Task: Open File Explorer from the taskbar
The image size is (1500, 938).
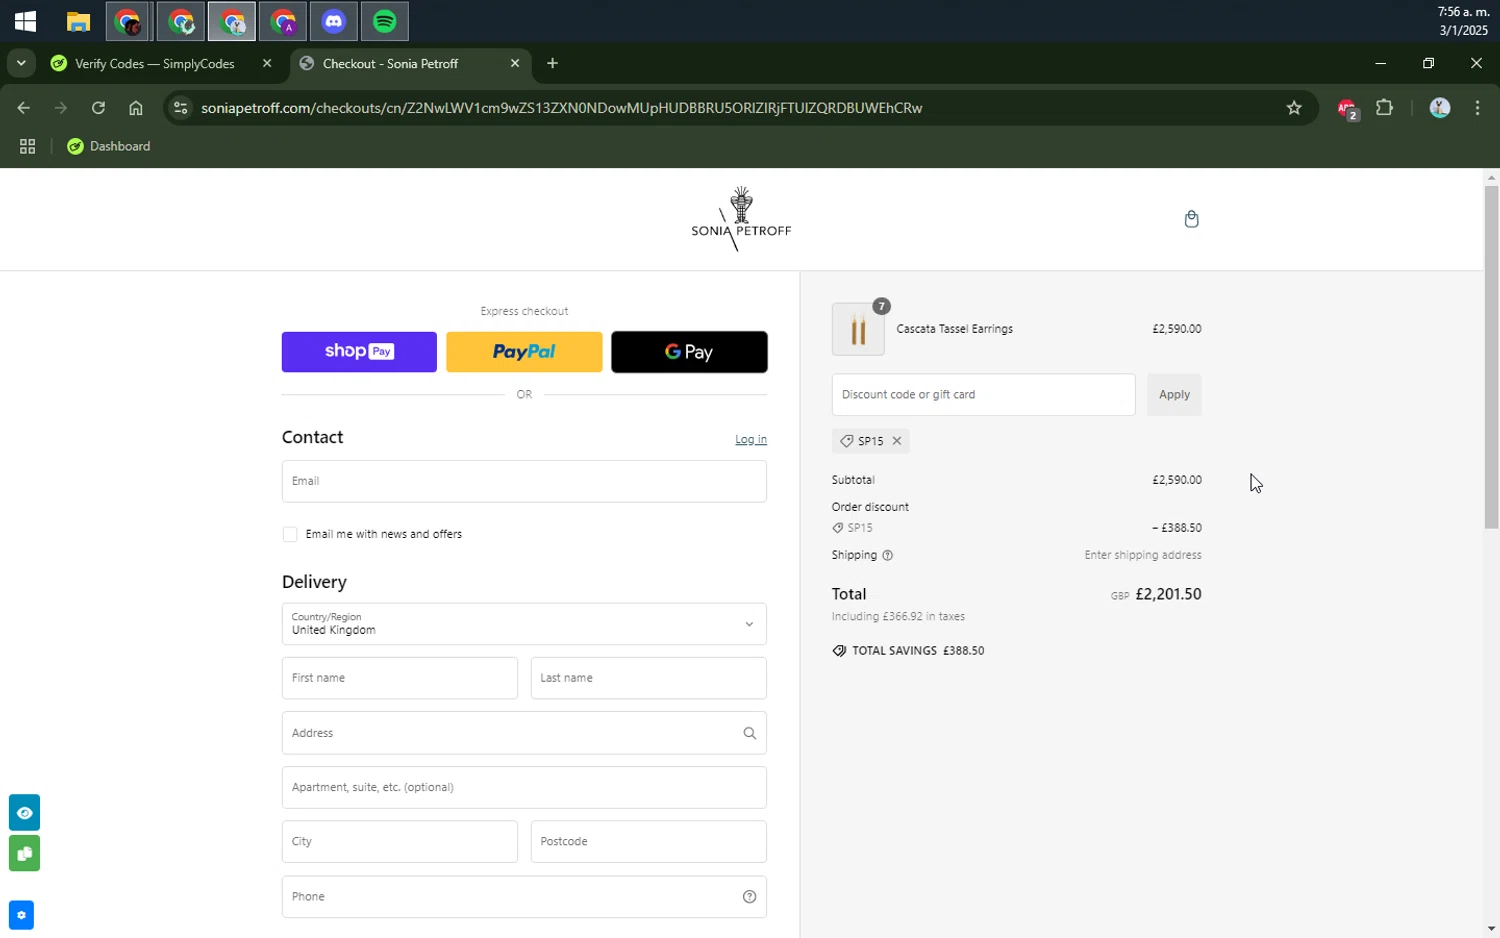Action: (78, 21)
